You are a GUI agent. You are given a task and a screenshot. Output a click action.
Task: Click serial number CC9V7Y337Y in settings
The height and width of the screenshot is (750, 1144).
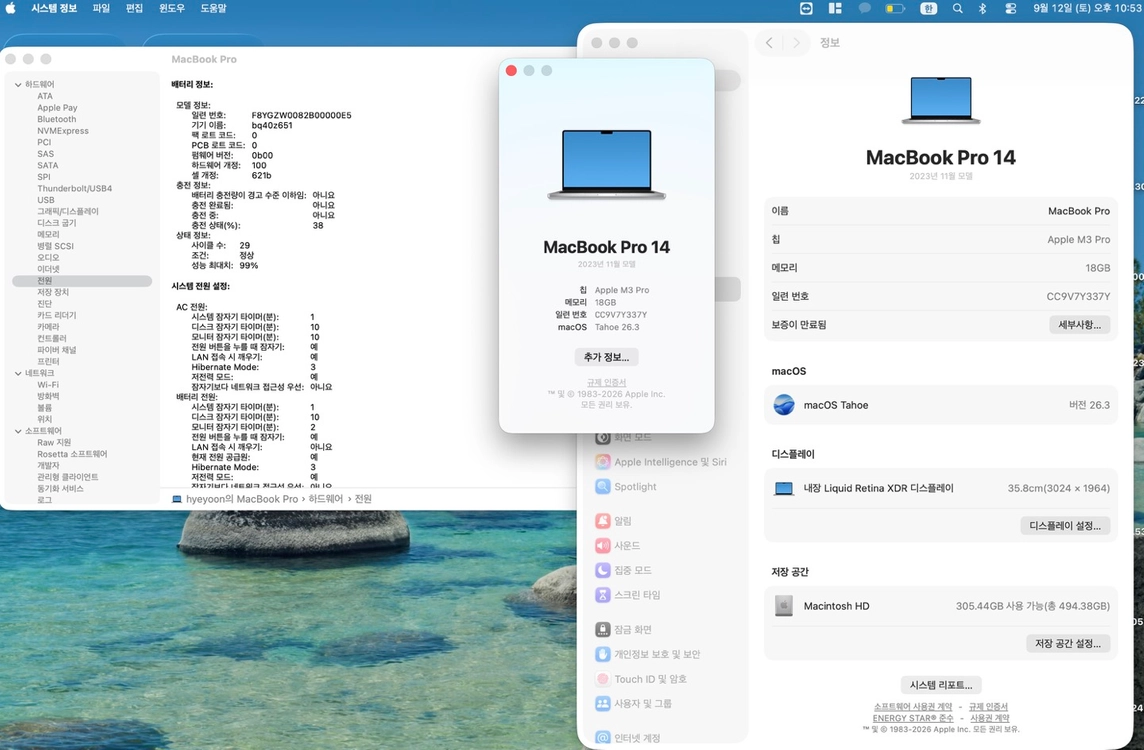[1078, 296]
